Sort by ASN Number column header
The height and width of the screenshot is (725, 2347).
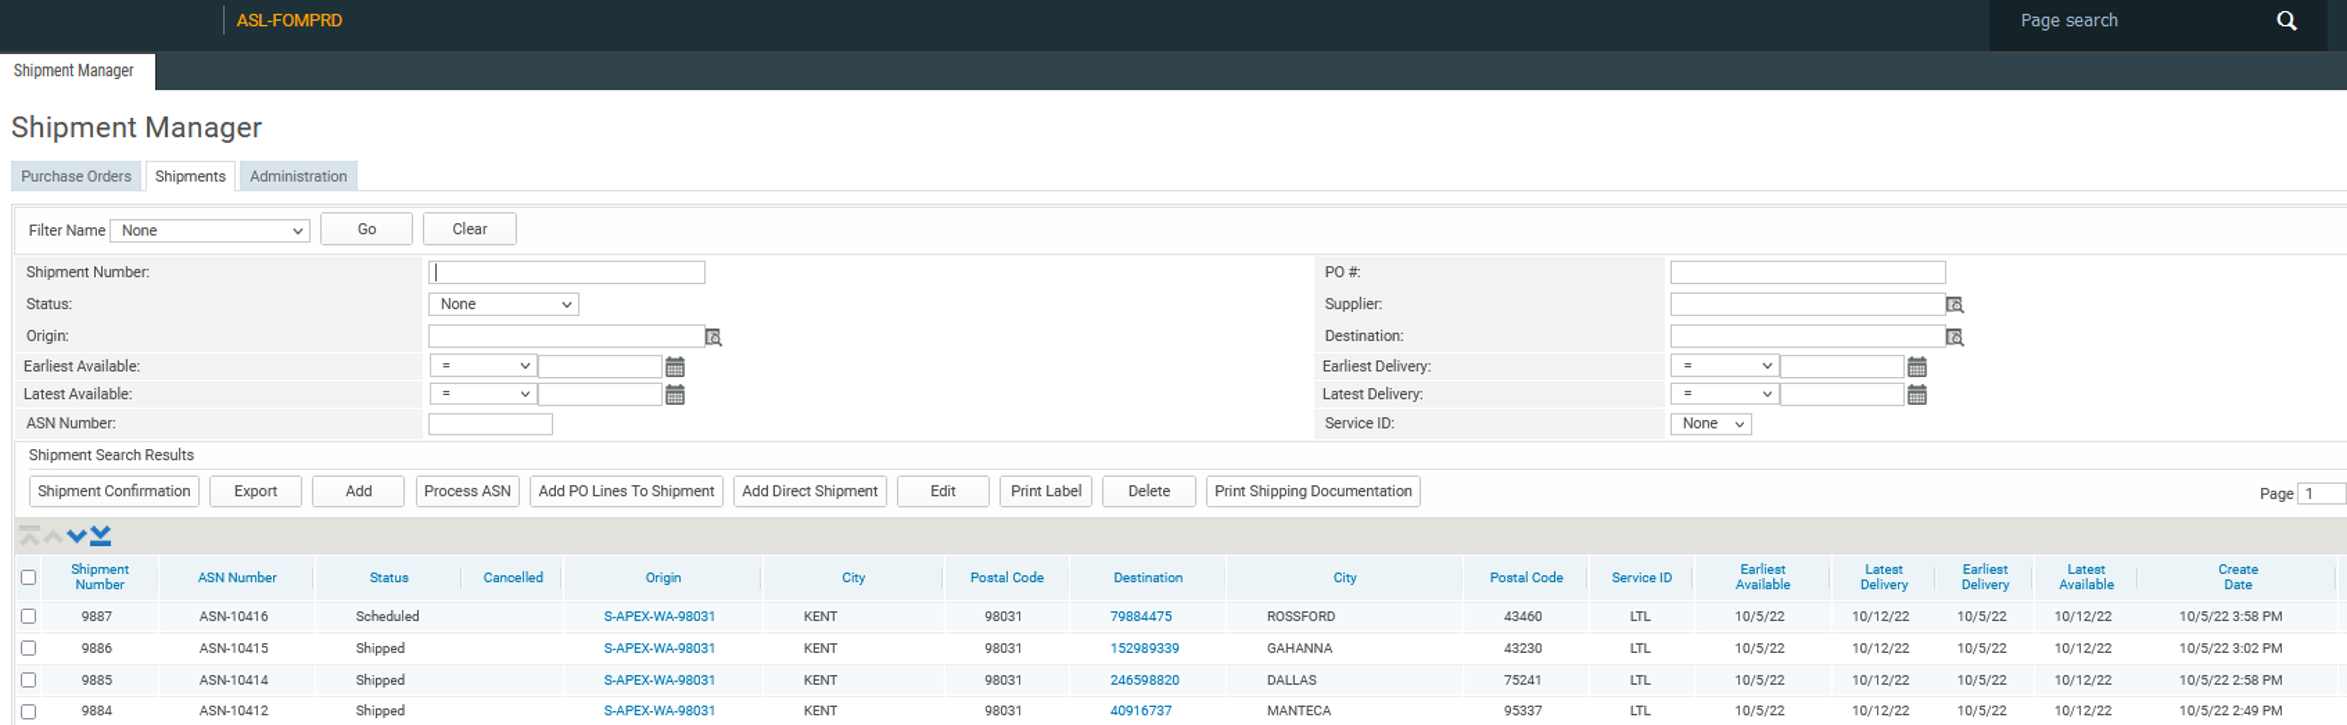click(x=237, y=578)
